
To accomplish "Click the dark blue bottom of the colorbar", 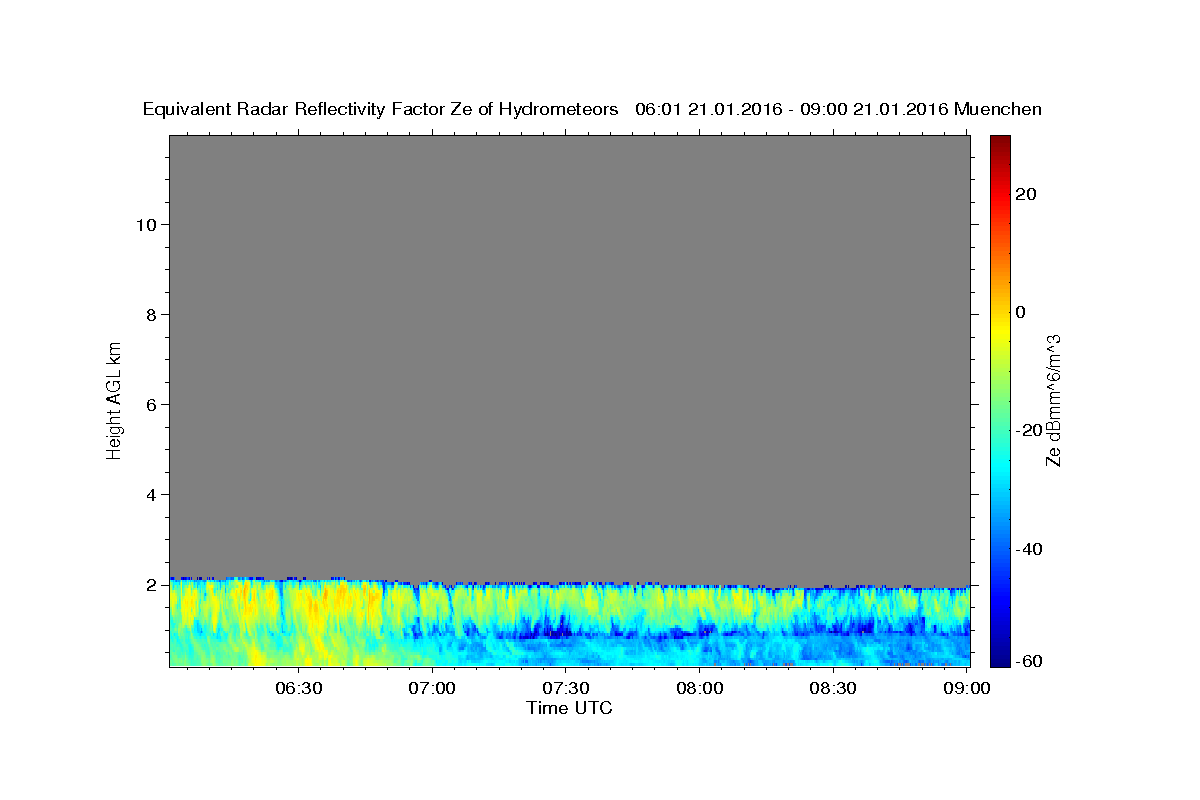I will click(1000, 655).
